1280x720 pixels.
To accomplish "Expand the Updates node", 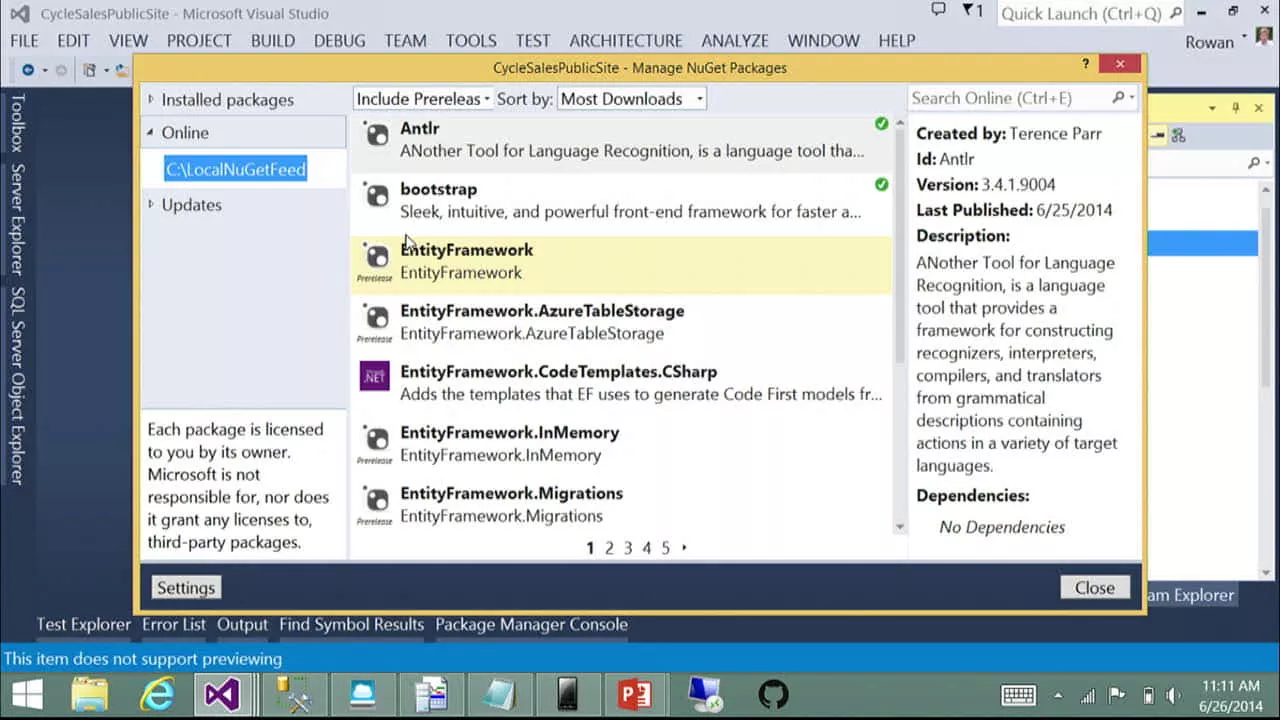I will (151, 204).
